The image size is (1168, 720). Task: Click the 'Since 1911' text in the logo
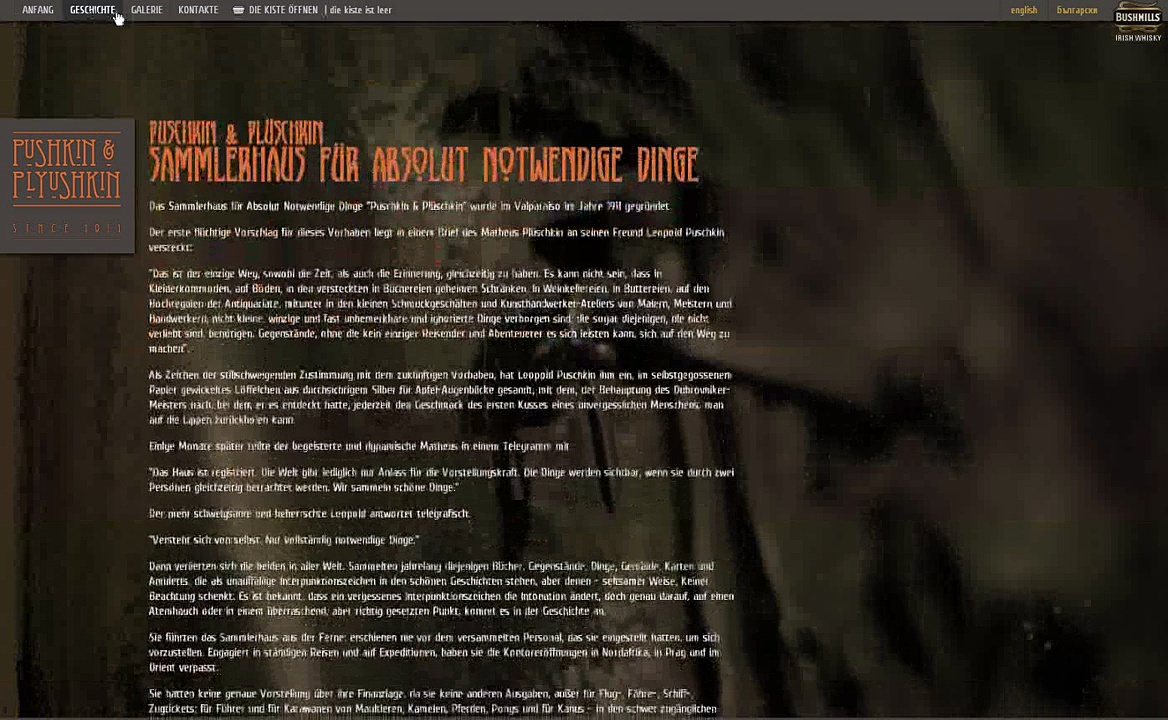(x=67, y=229)
